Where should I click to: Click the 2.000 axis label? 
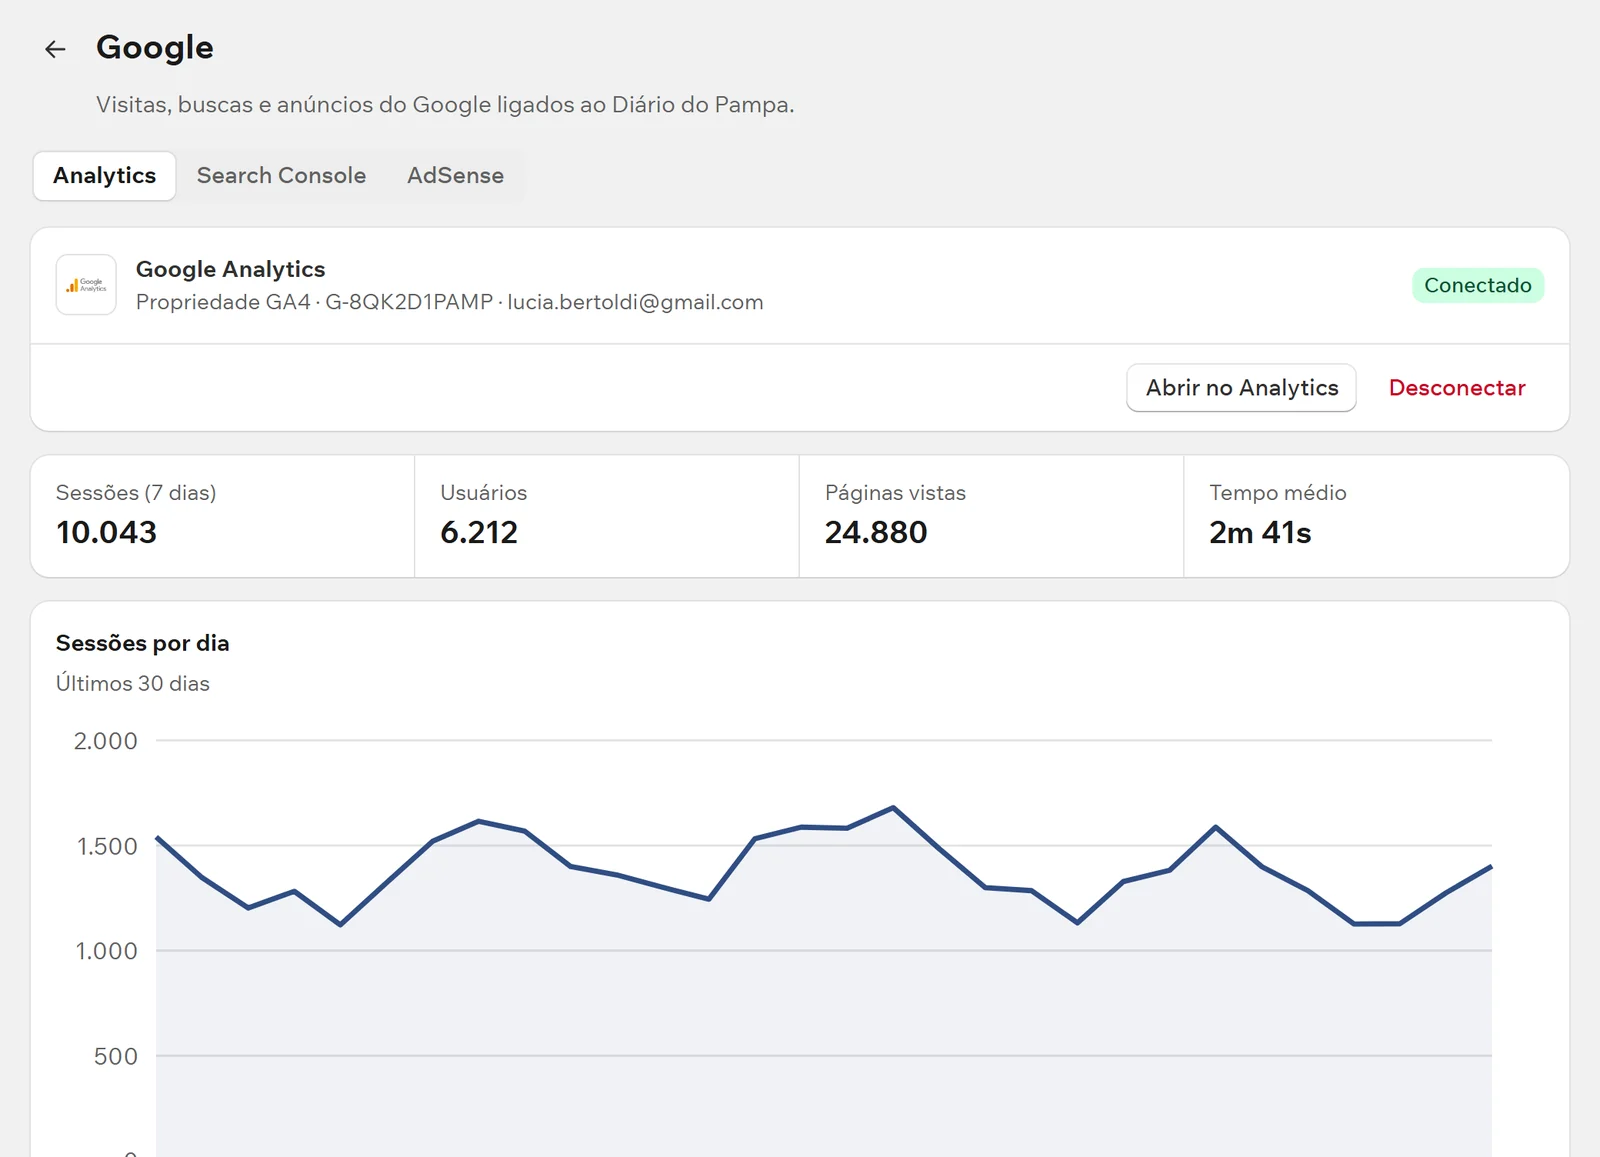point(106,741)
